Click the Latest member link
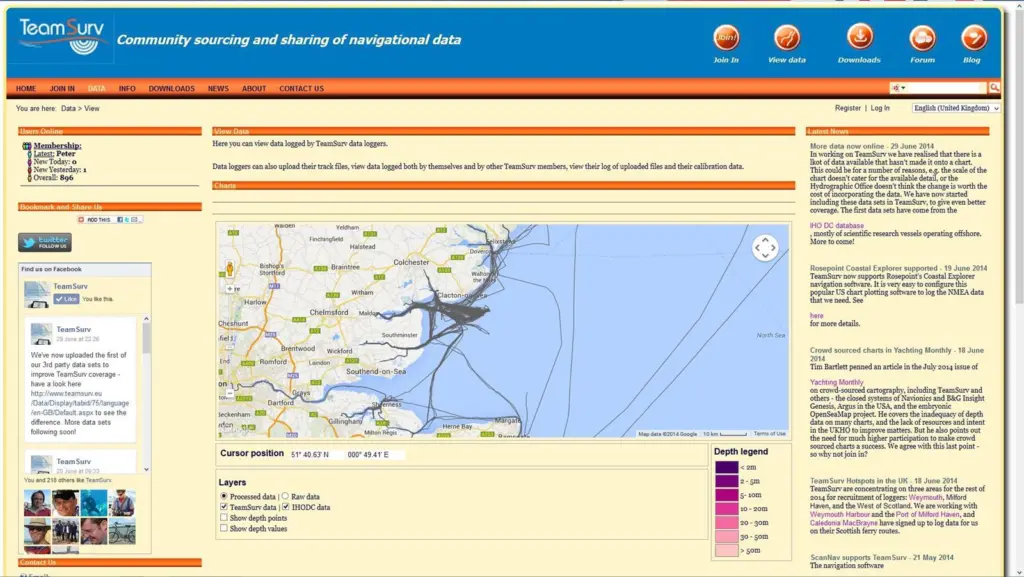 tap(44, 153)
